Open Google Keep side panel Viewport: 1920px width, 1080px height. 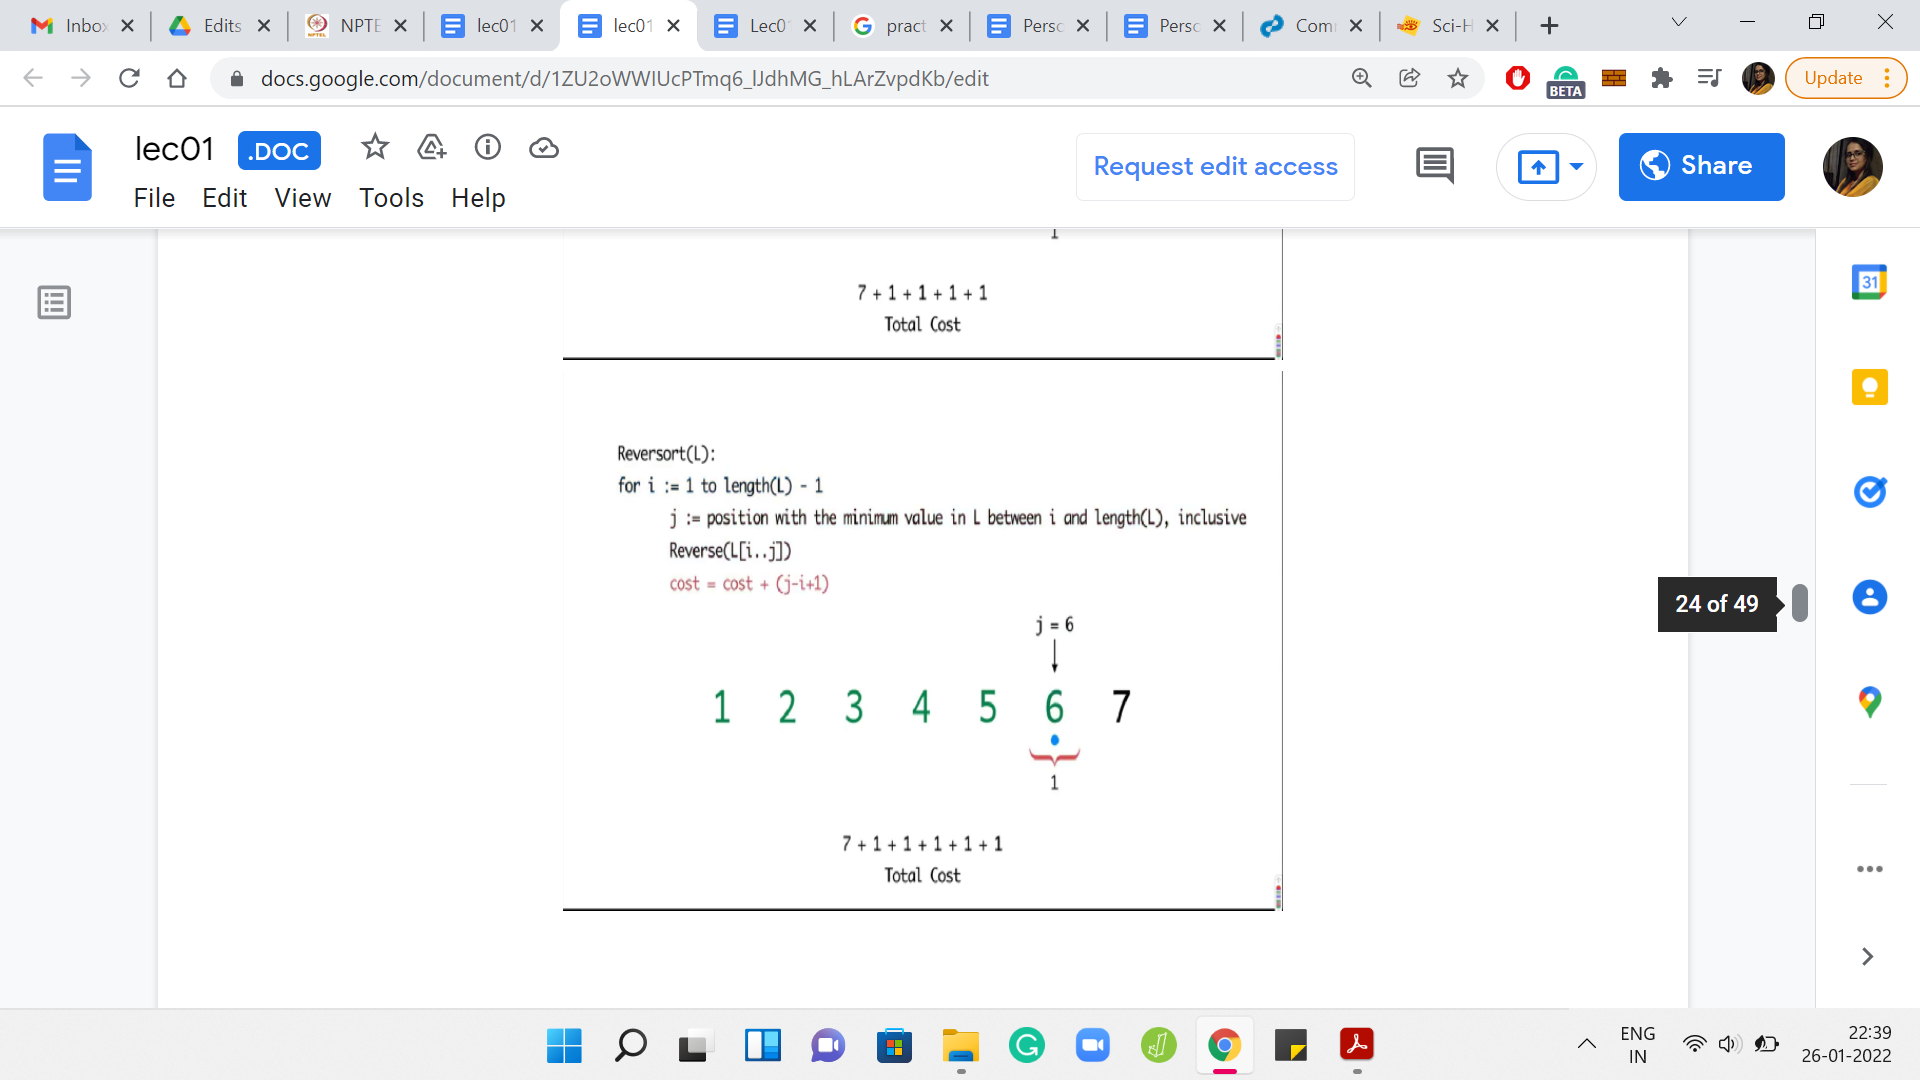(1868, 387)
